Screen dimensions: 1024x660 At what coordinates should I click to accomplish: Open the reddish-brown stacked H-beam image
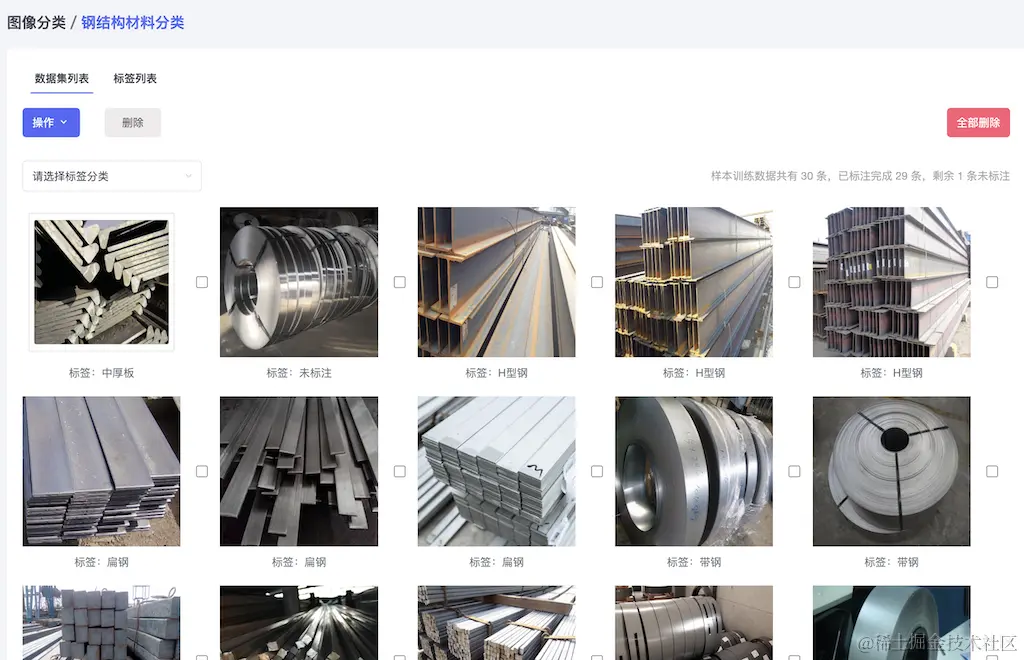point(891,282)
